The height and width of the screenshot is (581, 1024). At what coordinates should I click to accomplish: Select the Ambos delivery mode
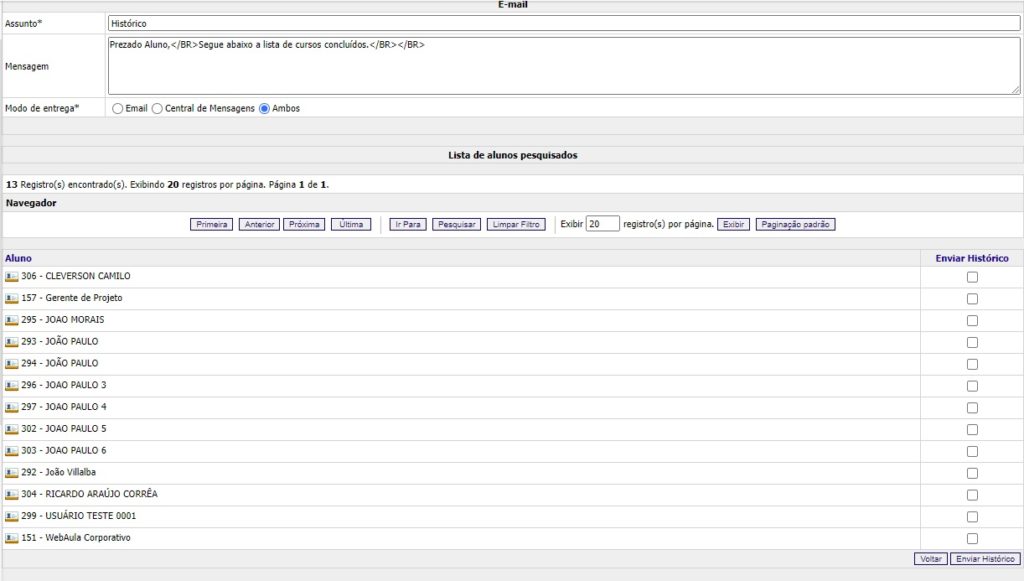pos(265,108)
